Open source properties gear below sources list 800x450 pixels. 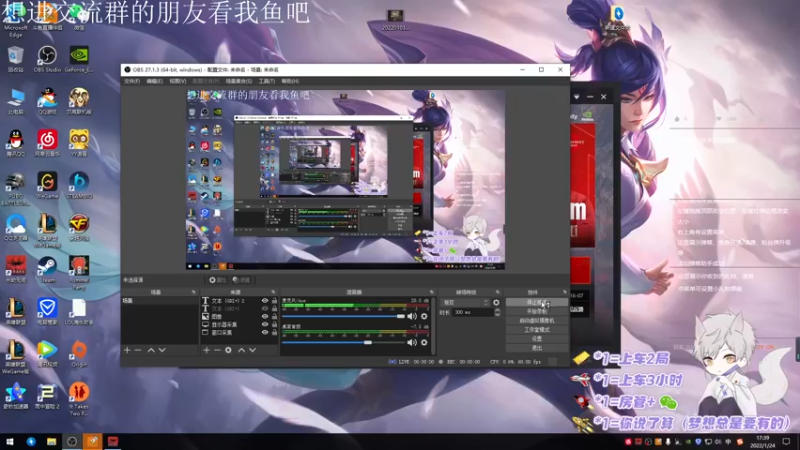pyautogui.click(x=228, y=350)
